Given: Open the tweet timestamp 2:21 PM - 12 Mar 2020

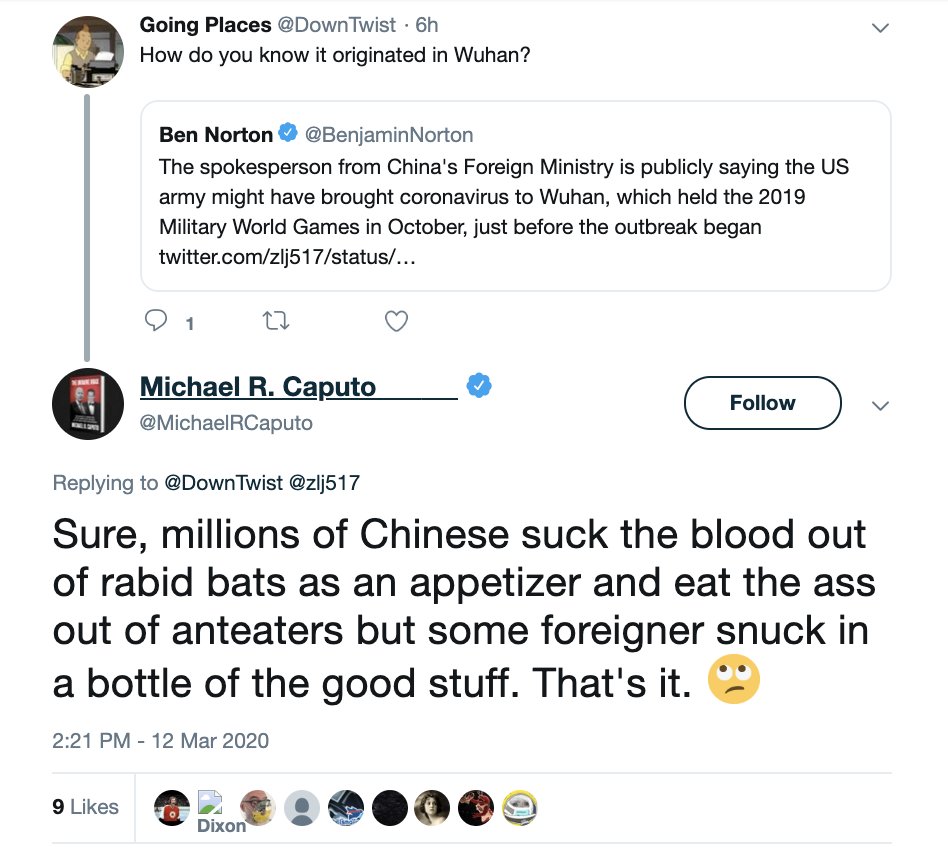Looking at the screenshot, I should 160,740.
